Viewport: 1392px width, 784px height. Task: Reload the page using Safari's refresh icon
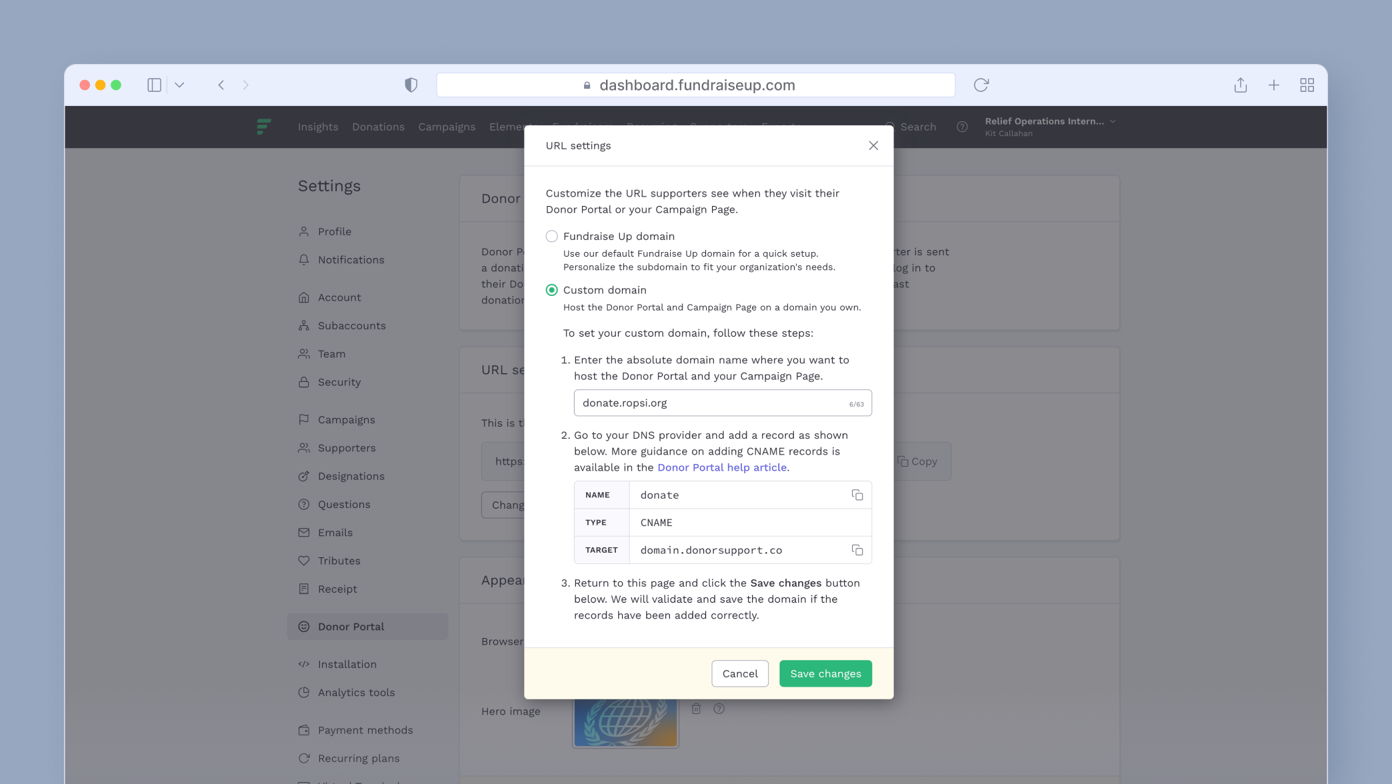[980, 85]
